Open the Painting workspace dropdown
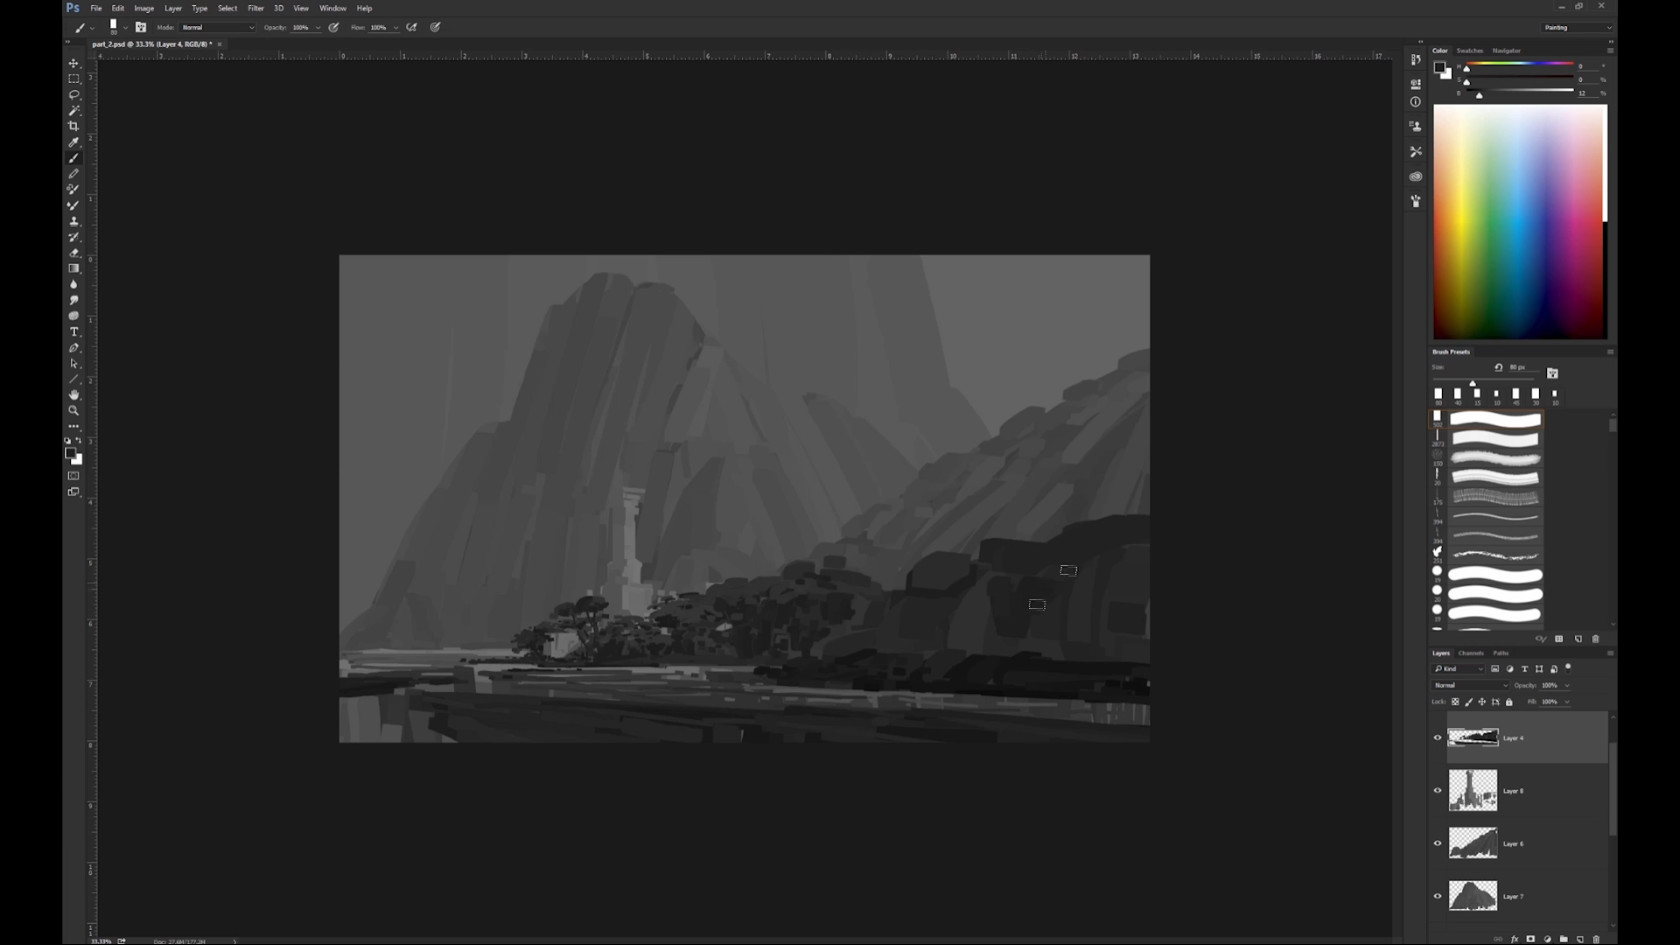 [1577, 28]
